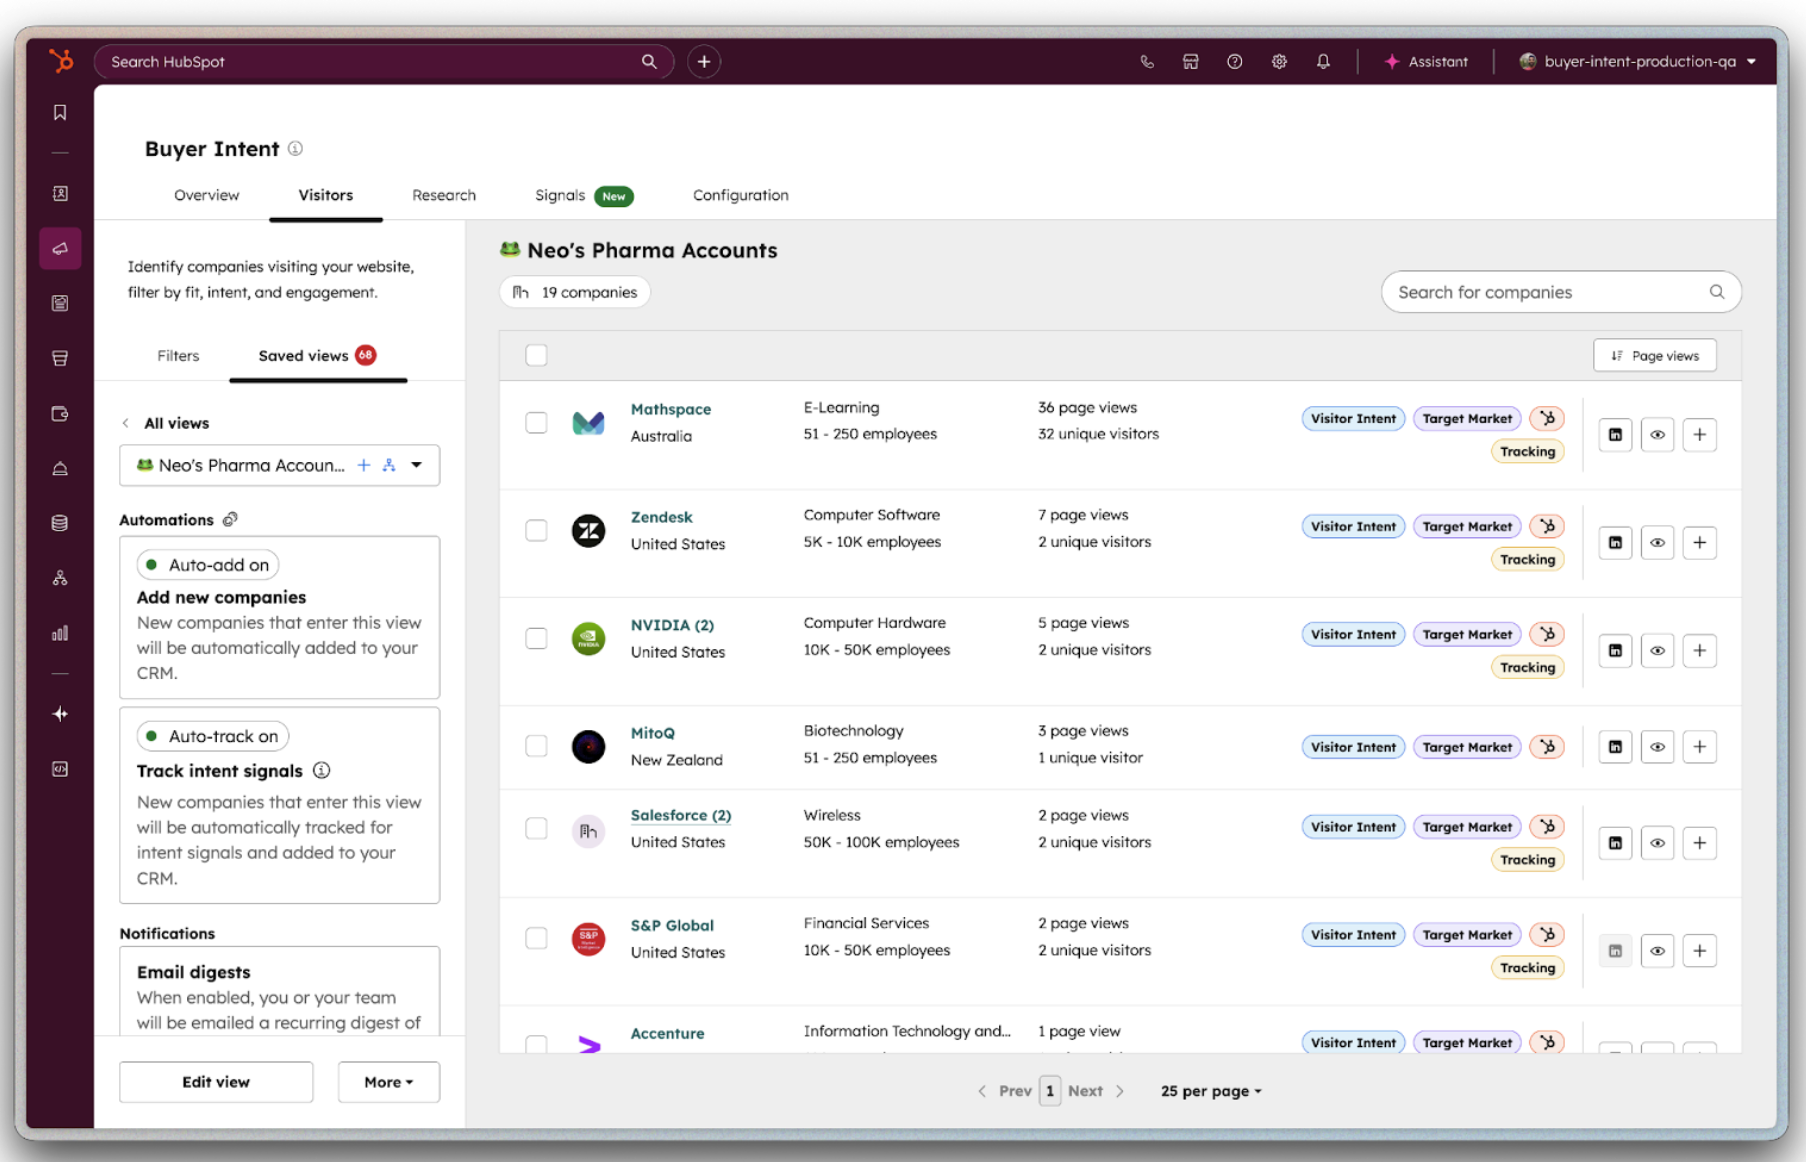Check the NVIDIA row checkbox

537,639
